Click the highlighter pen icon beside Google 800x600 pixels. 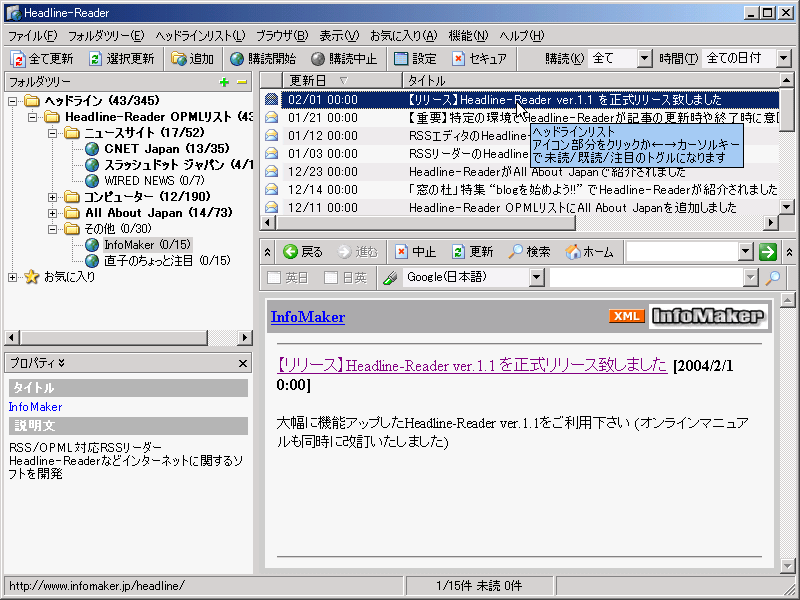tap(390, 278)
